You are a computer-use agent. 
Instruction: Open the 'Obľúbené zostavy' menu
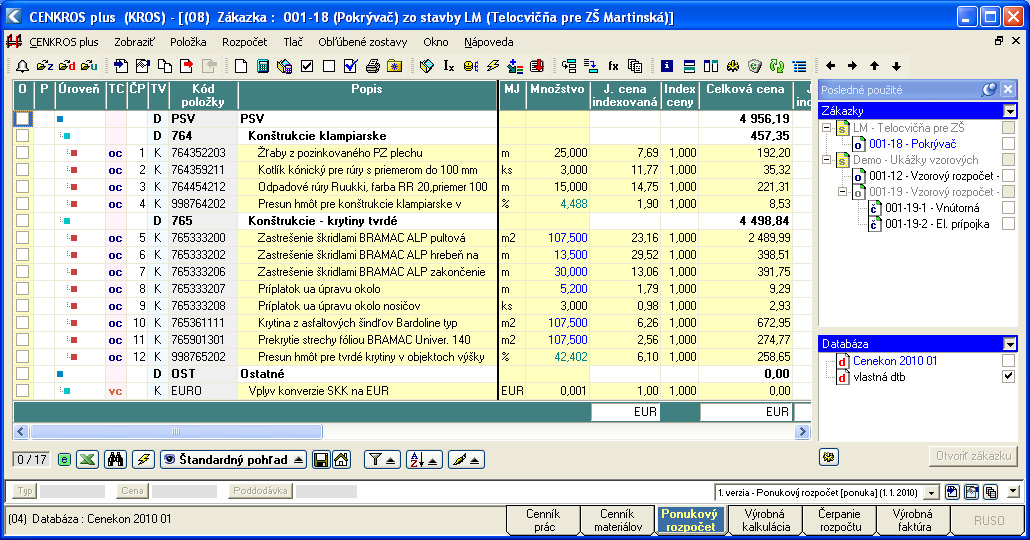coord(363,42)
